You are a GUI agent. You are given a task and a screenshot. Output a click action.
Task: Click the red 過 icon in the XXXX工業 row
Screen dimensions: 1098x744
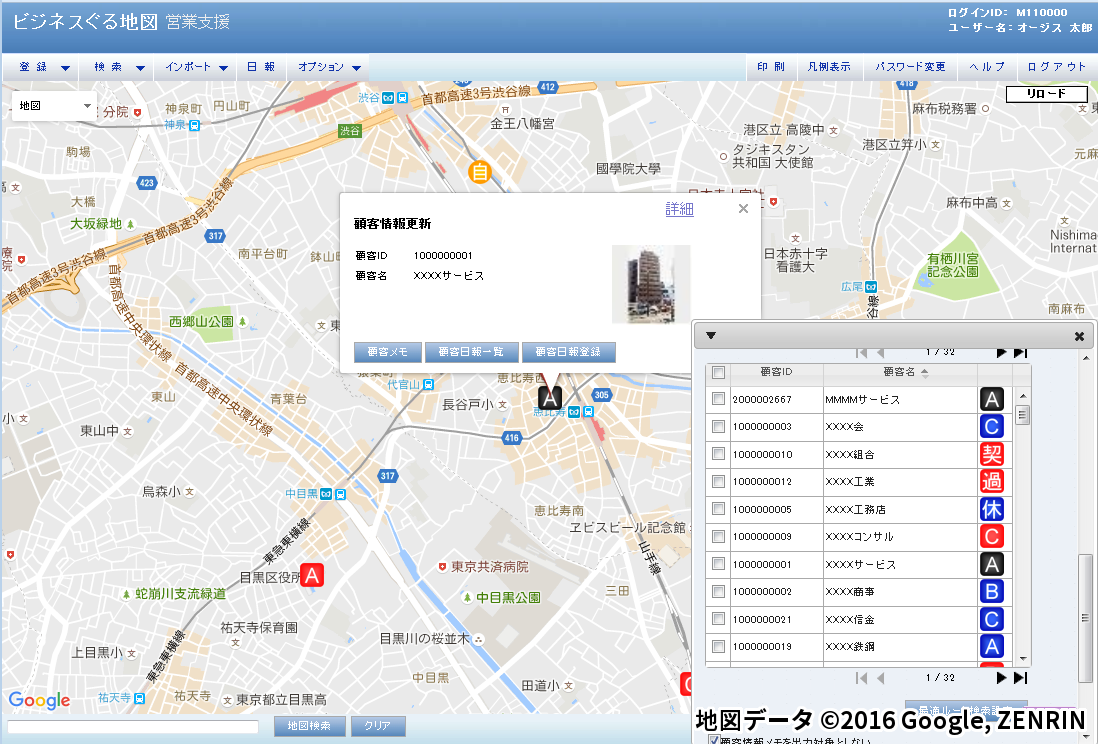coord(992,481)
